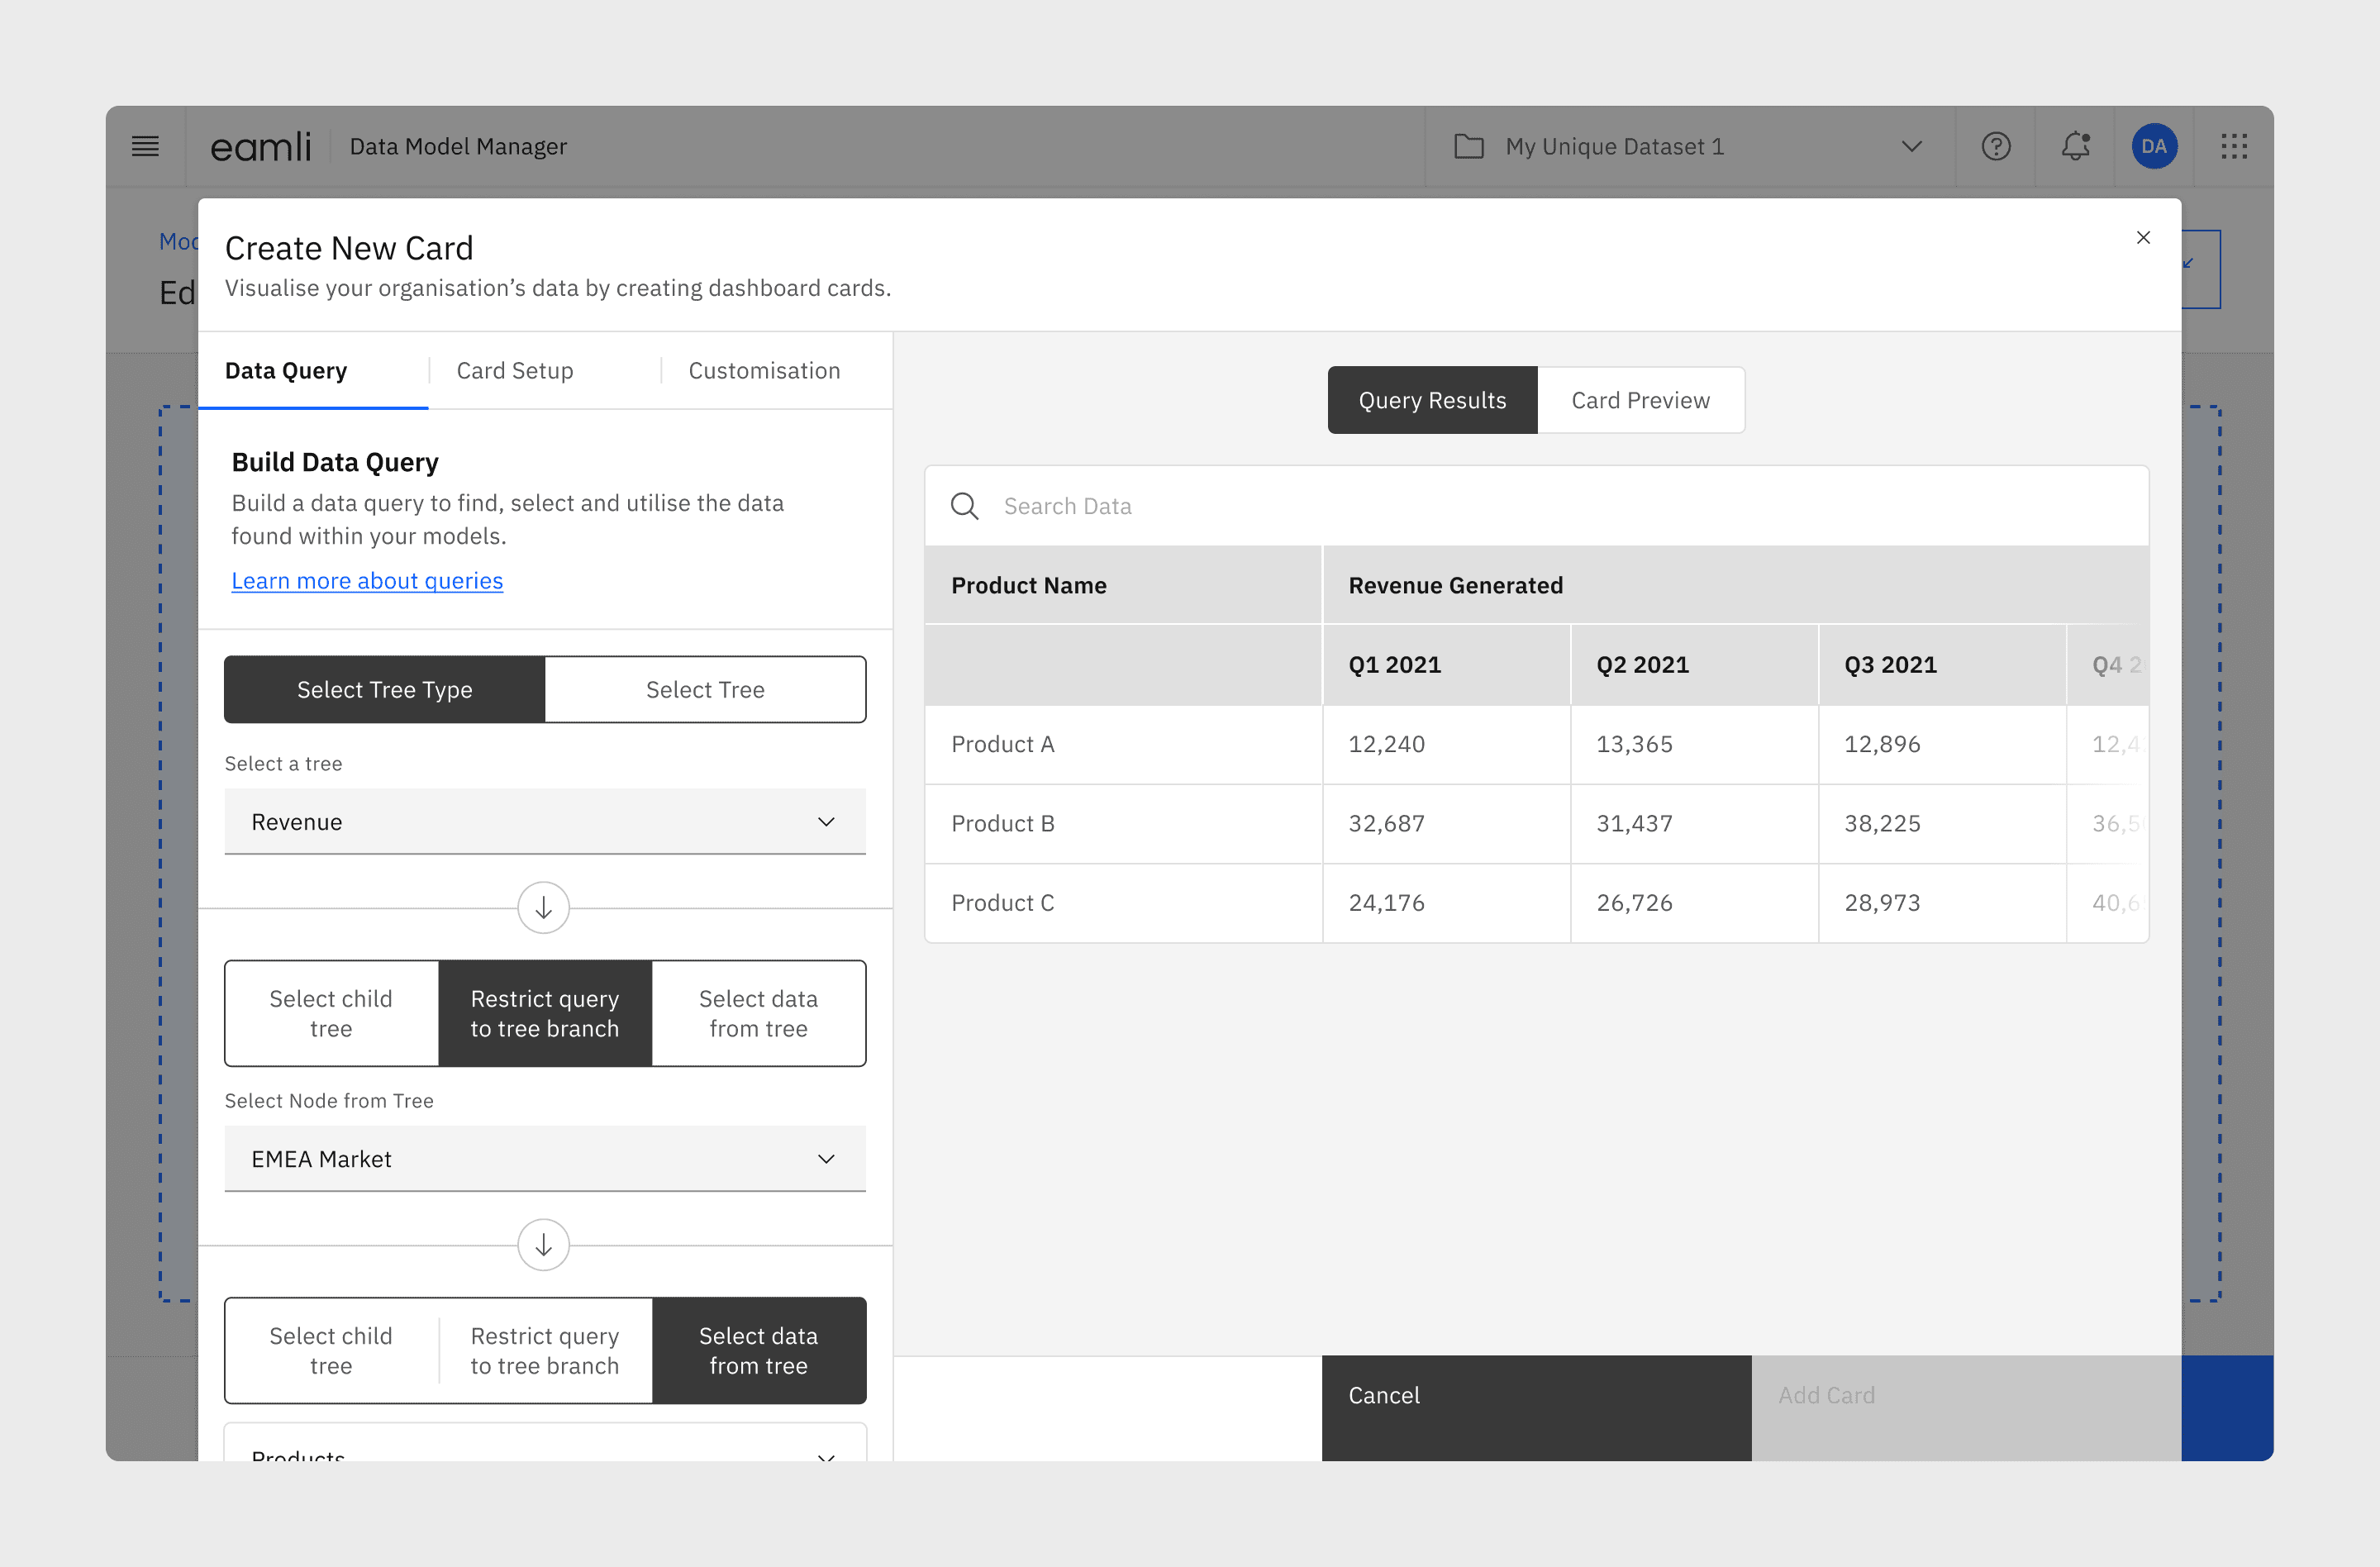Click the down arrow below EMEA Market
The image size is (2380, 1567).
[543, 1244]
